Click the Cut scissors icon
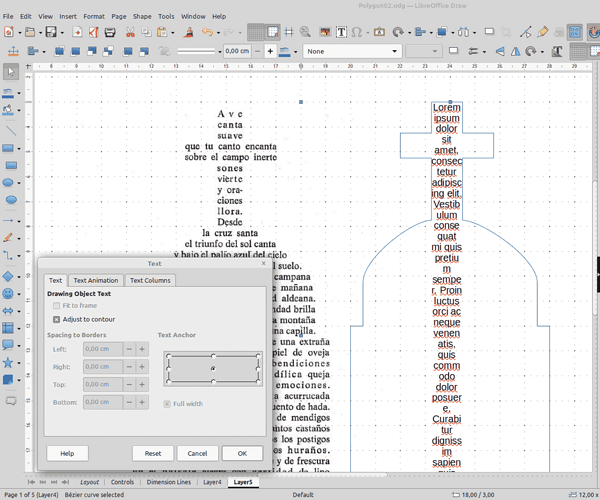 pos(130,32)
